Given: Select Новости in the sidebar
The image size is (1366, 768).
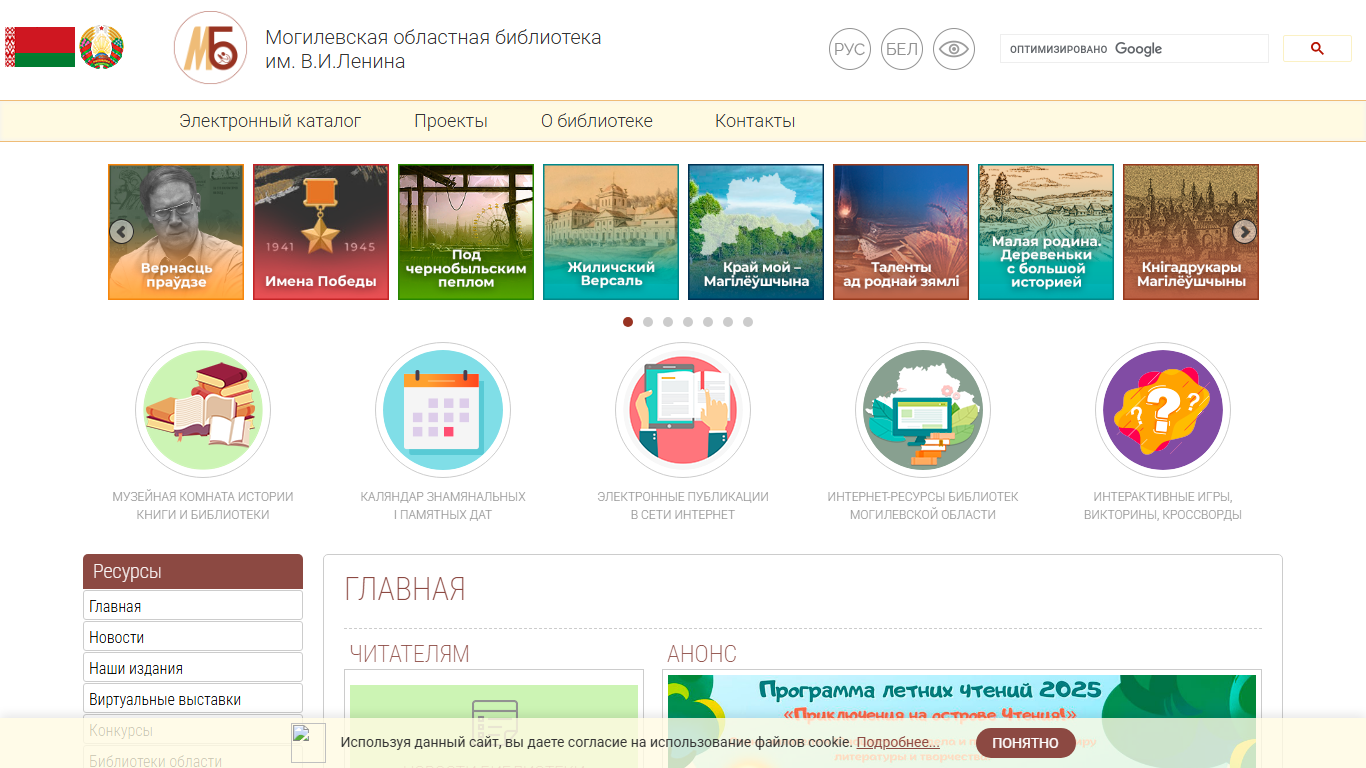Looking at the screenshot, I should pyautogui.click(x=193, y=637).
